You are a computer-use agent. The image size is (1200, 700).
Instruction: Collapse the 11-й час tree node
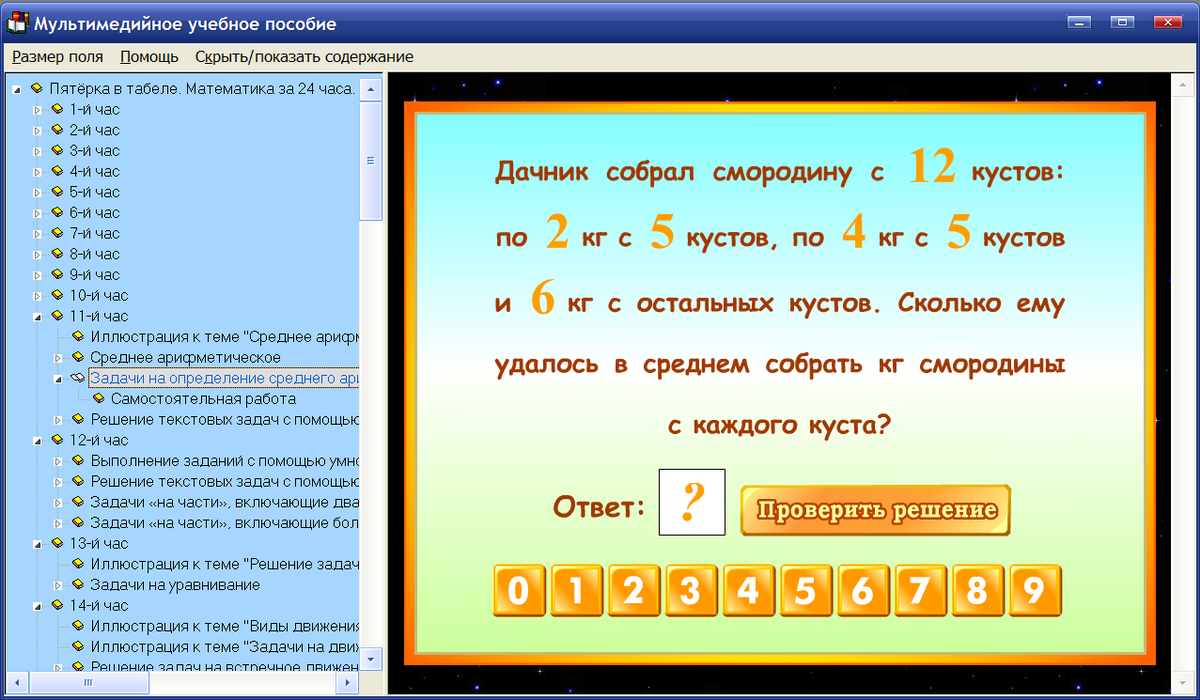tap(38, 316)
